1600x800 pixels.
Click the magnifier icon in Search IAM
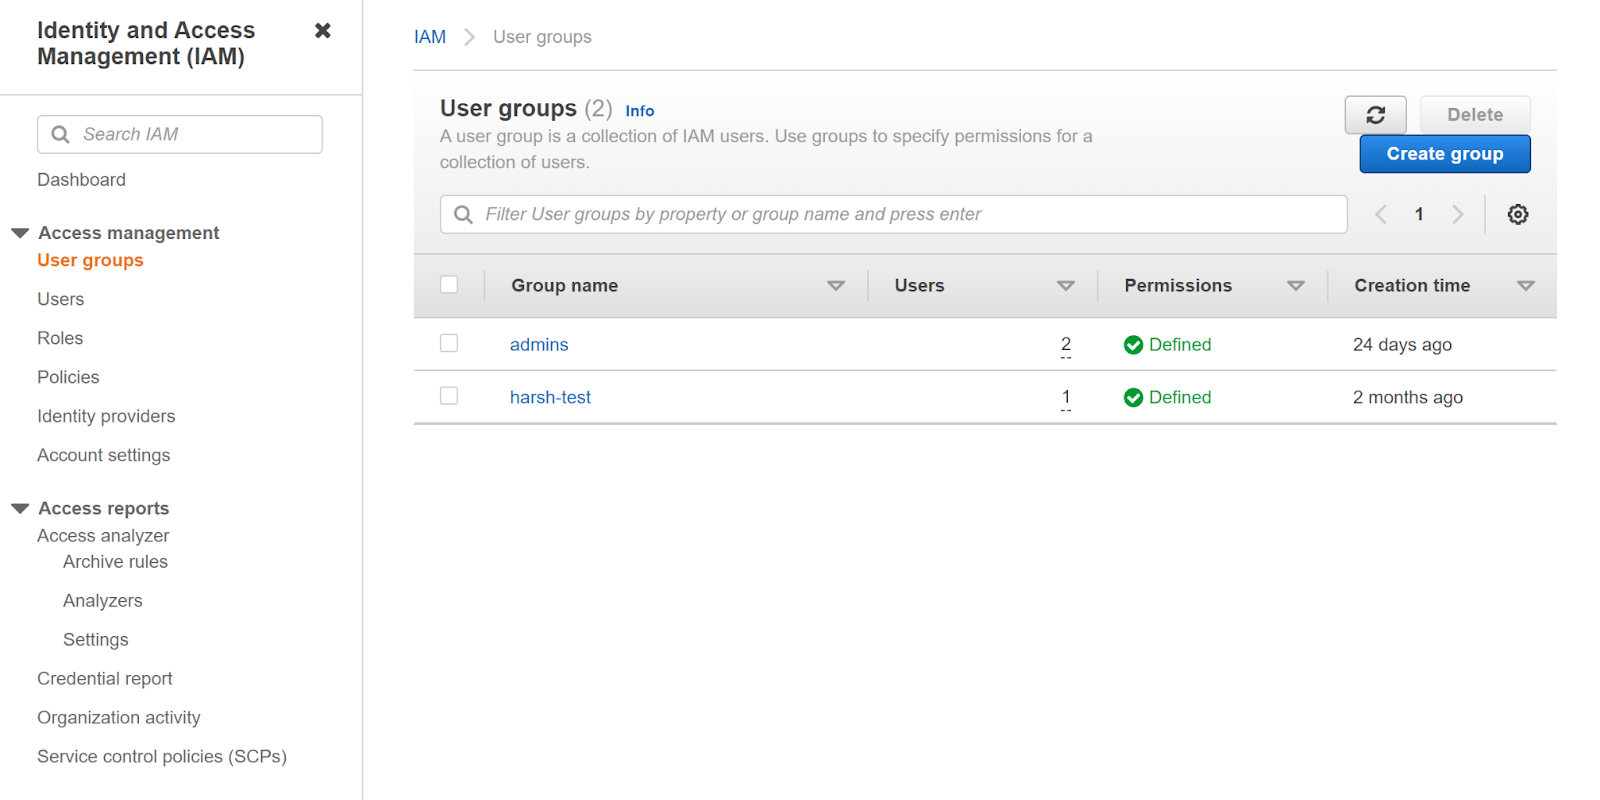[61, 134]
